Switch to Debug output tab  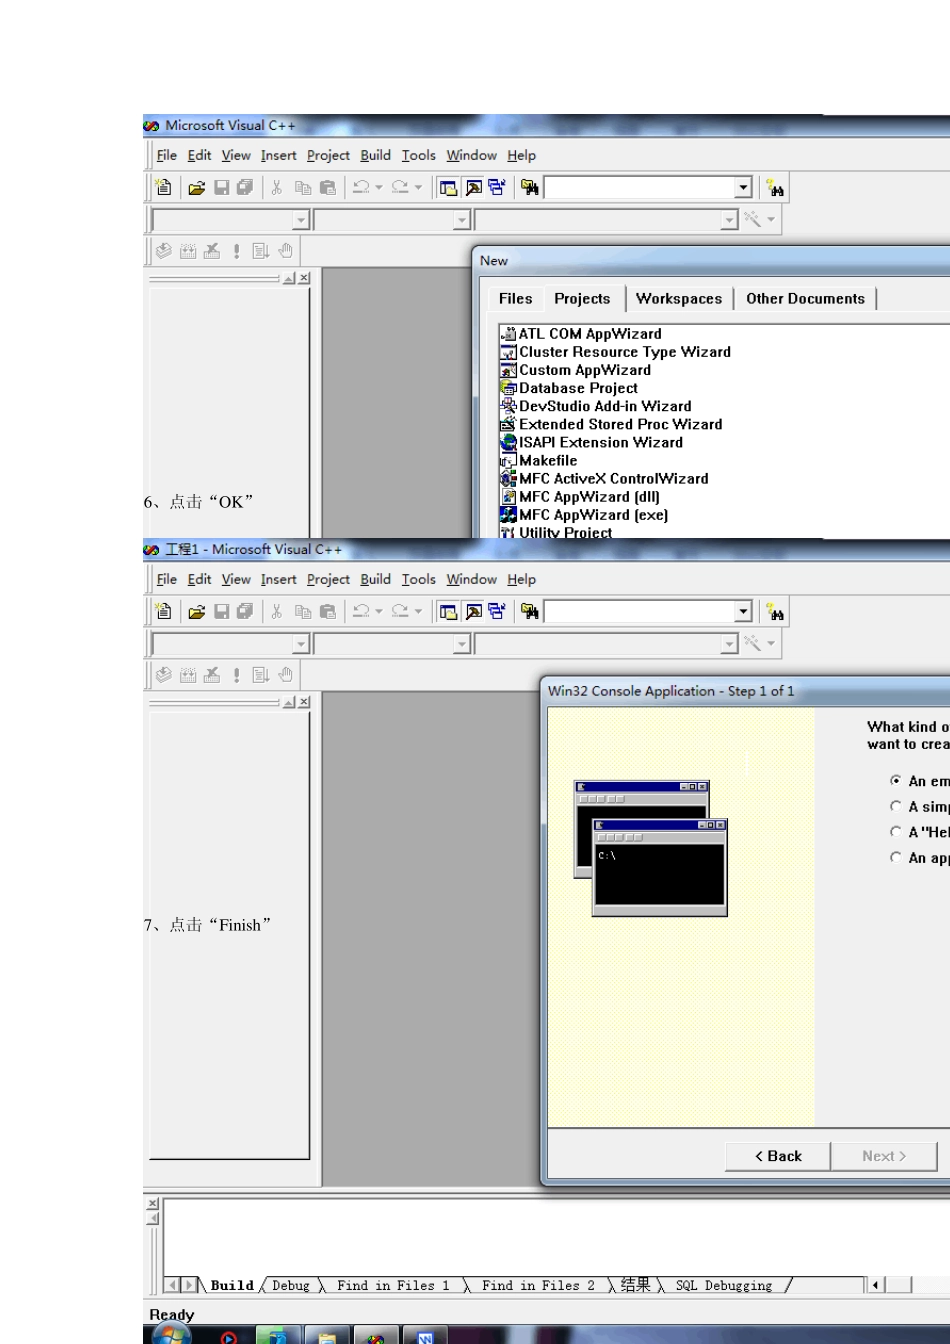[x=291, y=1285]
